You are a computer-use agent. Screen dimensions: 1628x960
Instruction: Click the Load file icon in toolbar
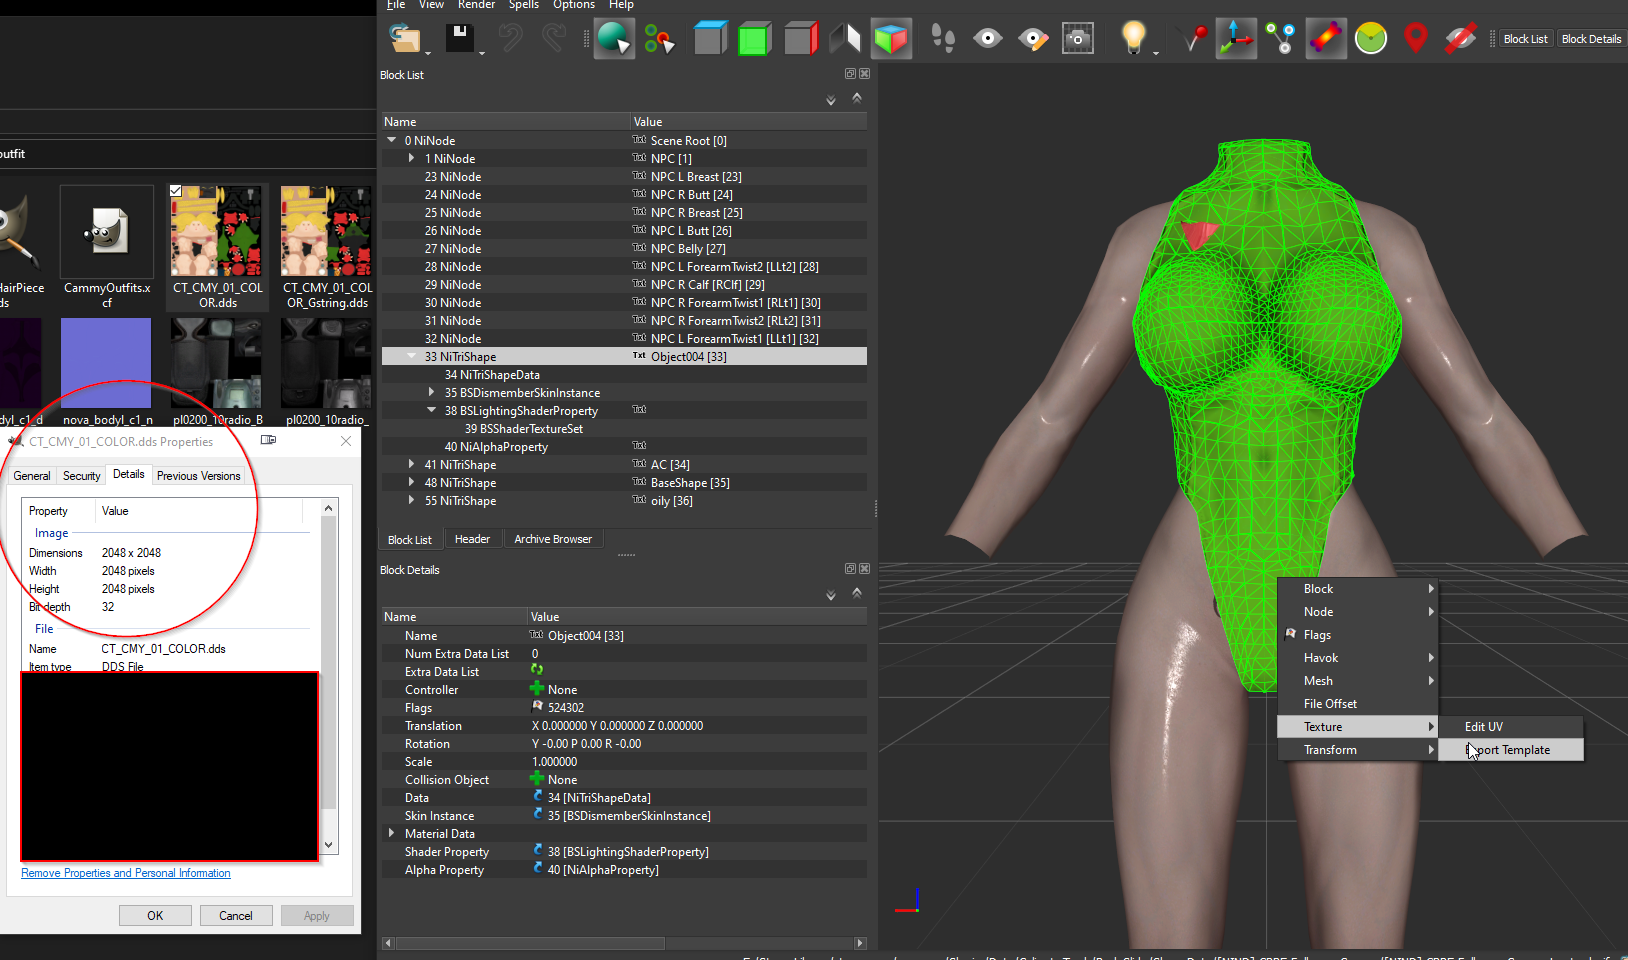(x=405, y=39)
